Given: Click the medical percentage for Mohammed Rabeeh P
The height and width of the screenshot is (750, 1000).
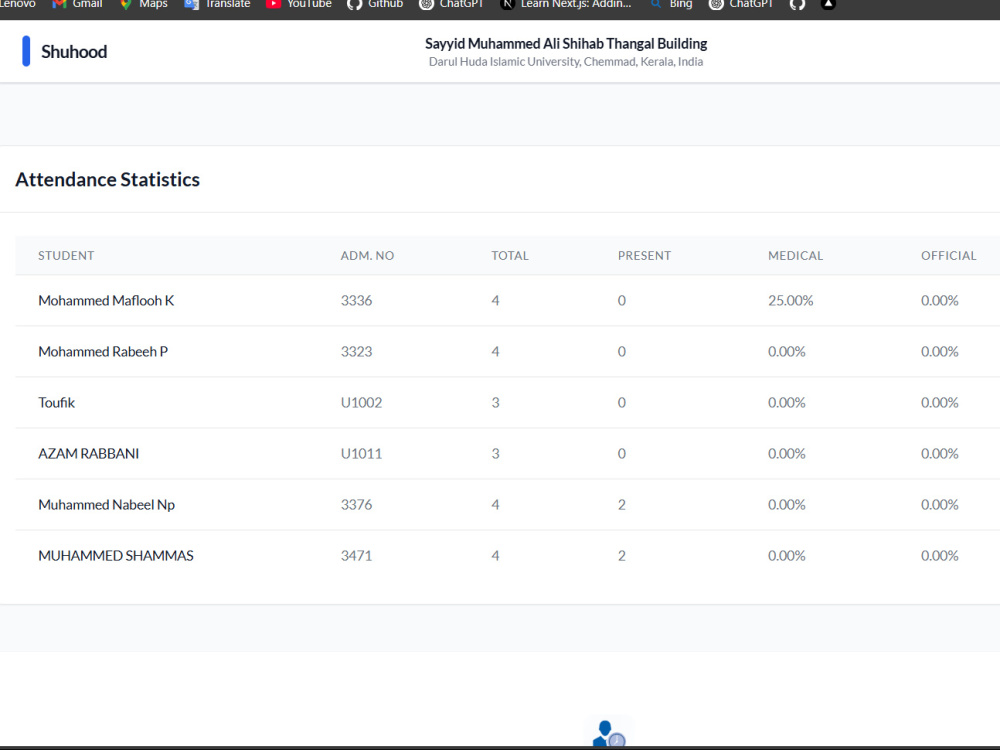Looking at the screenshot, I should (x=786, y=351).
